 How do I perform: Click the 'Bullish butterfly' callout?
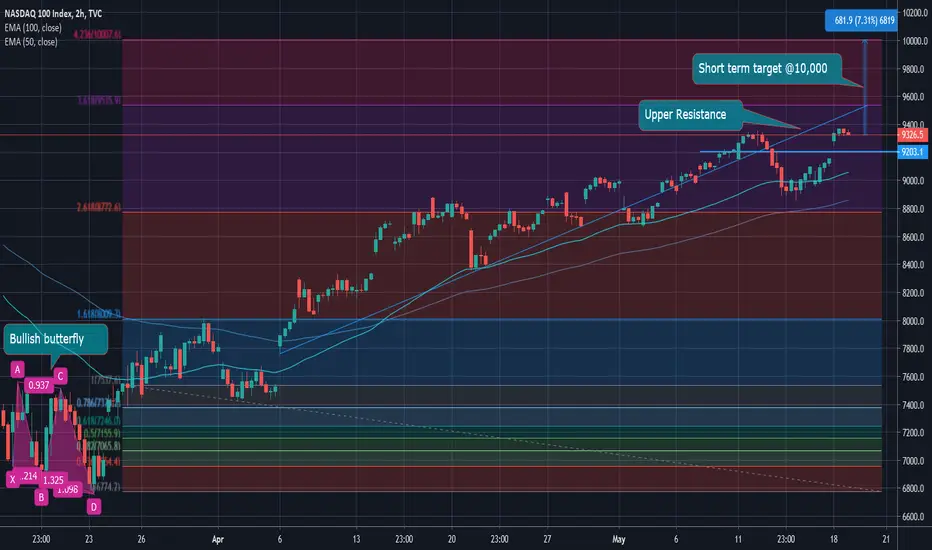coord(55,339)
